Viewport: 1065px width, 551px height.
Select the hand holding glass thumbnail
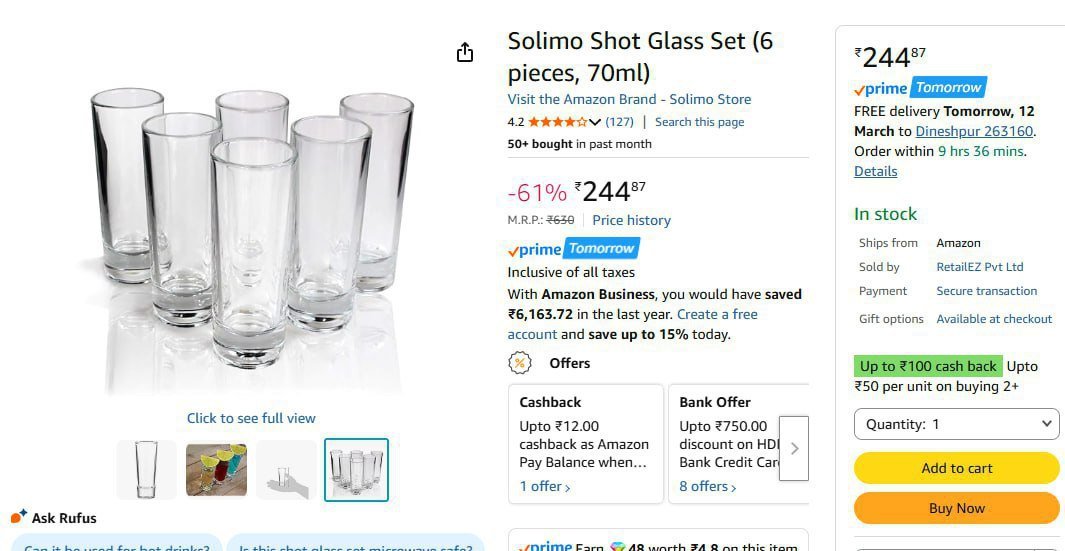pos(286,469)
